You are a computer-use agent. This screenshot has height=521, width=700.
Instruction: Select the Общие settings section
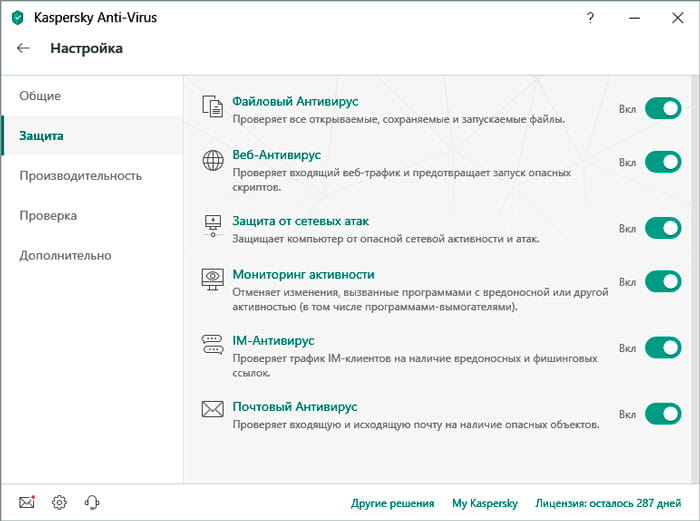coord(92,96)
